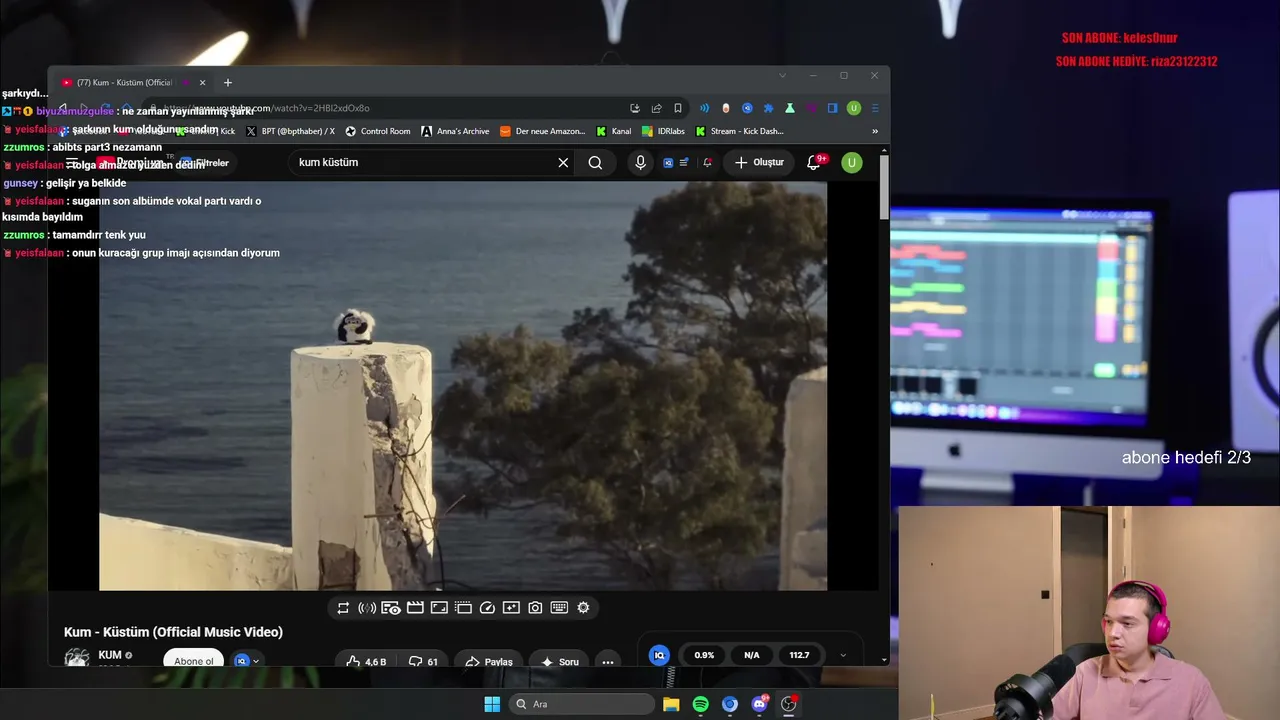Open the Oluştur create menu
Viewport: 1280px width, 720px height.
click(759, 163)
